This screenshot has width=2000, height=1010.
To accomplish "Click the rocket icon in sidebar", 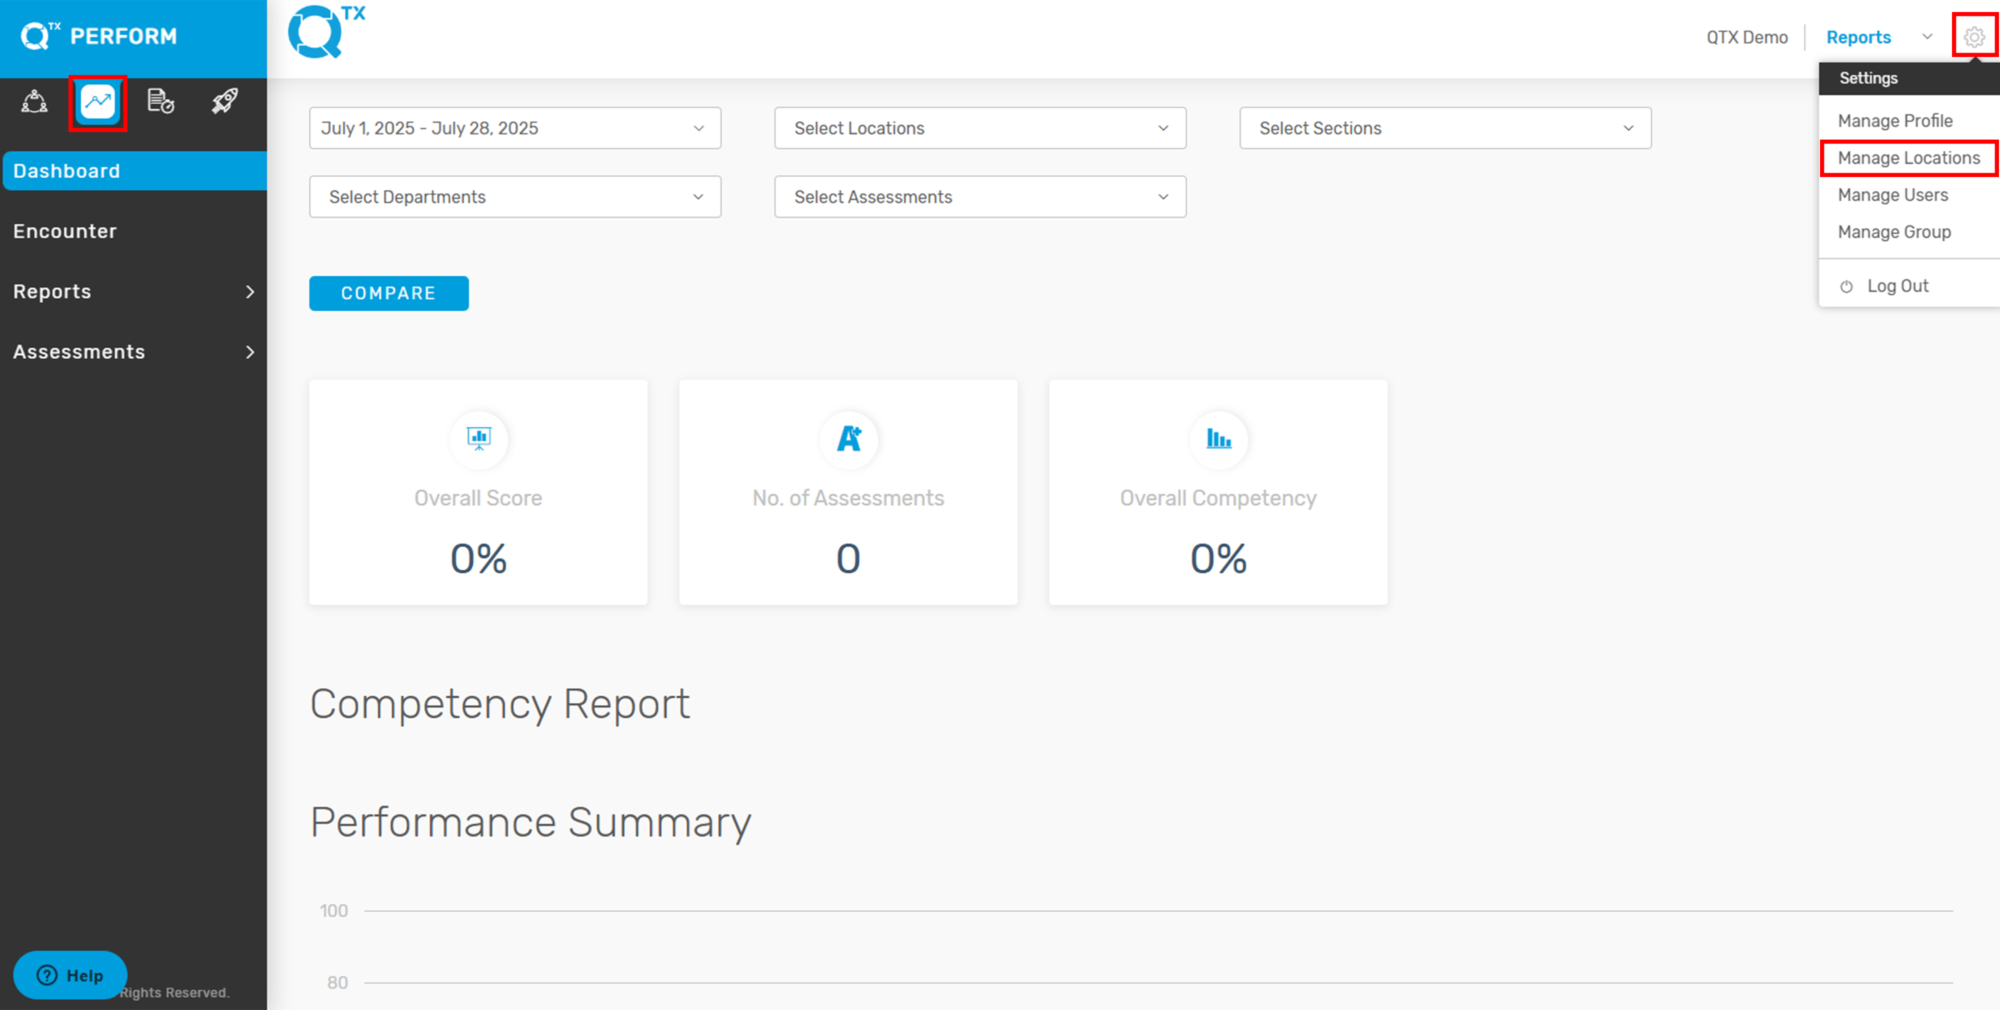I will pyautogui.click(x=225, y=101).
